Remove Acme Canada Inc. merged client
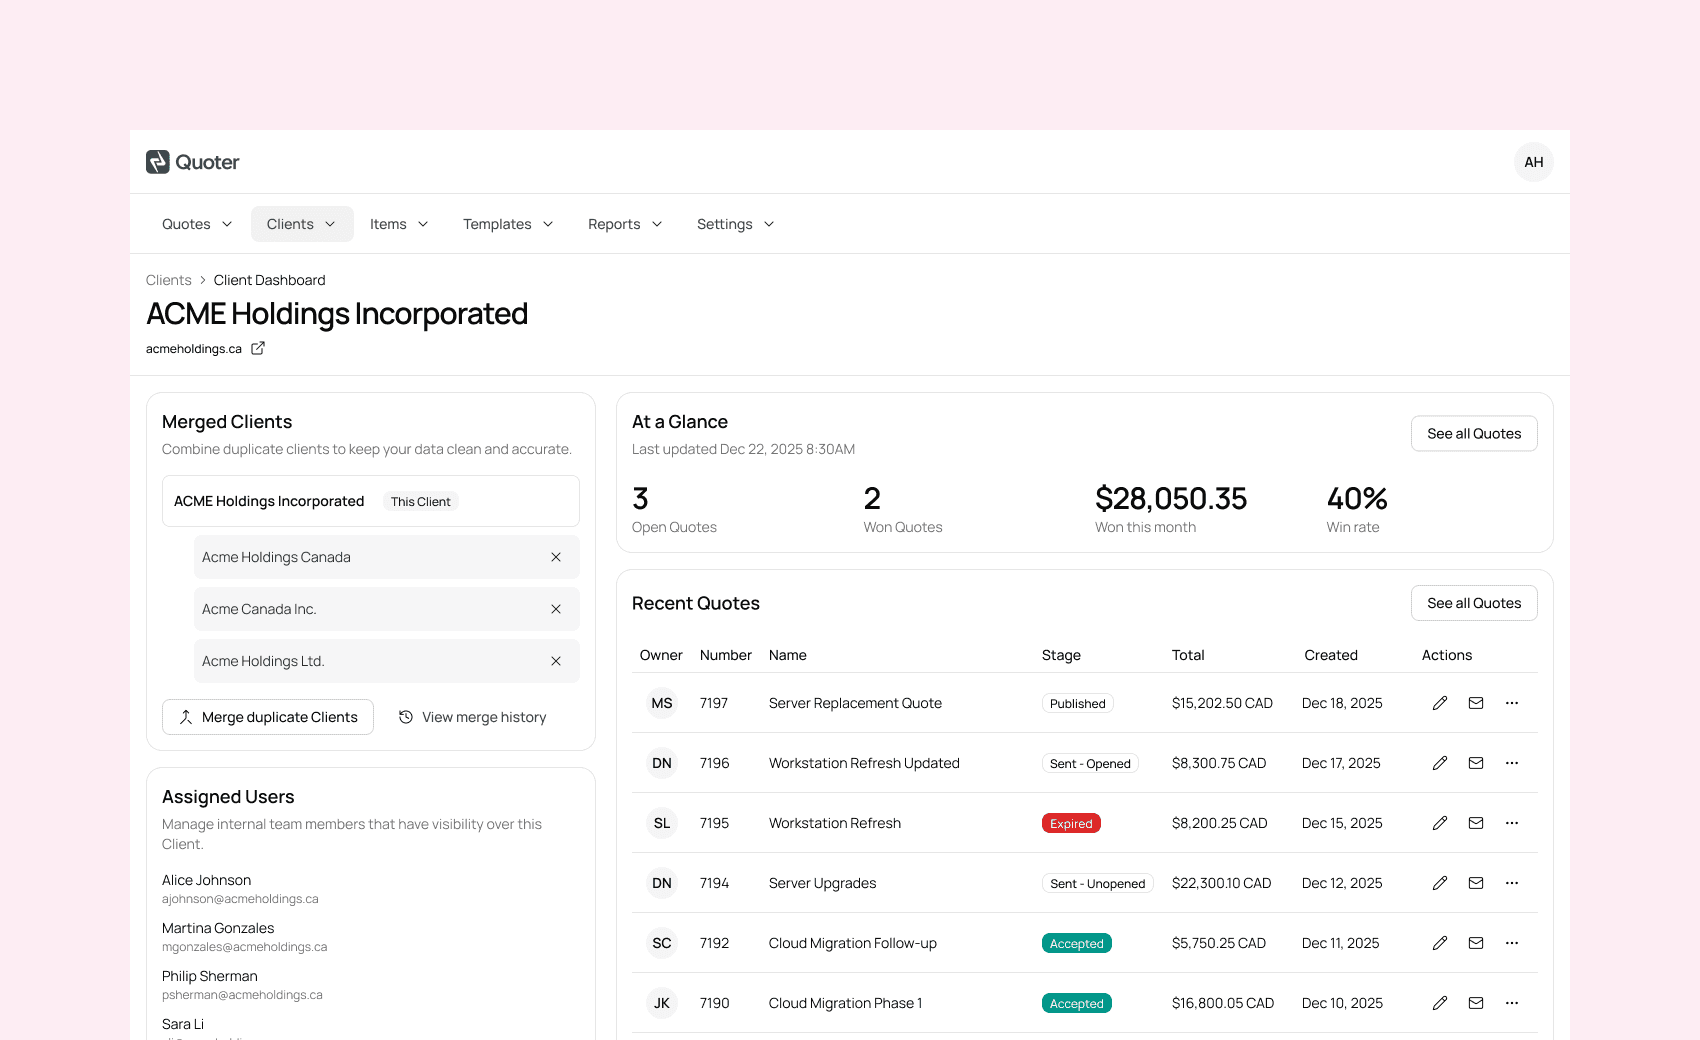 tap(556, 609)
